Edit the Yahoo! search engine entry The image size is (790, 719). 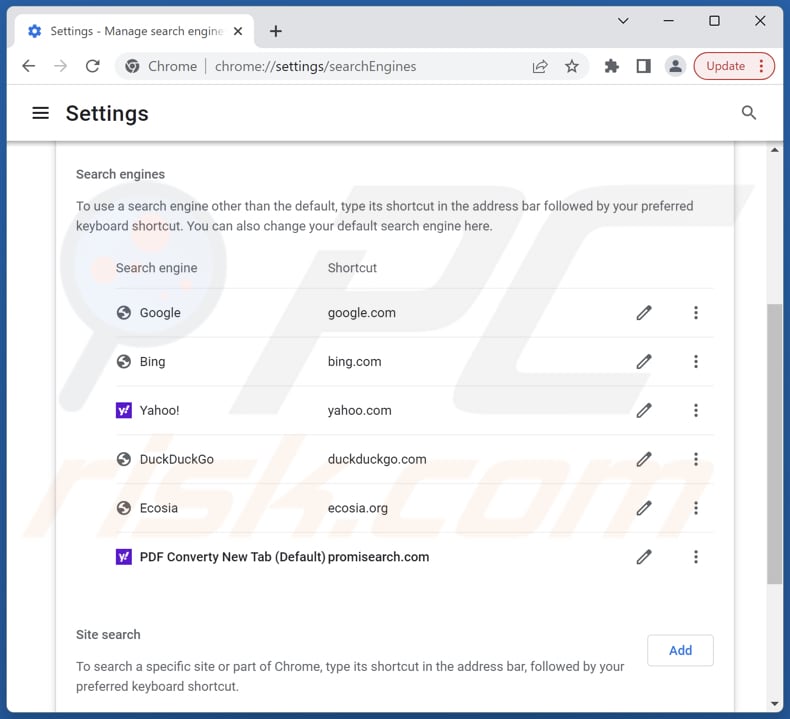tap(643, 411)
